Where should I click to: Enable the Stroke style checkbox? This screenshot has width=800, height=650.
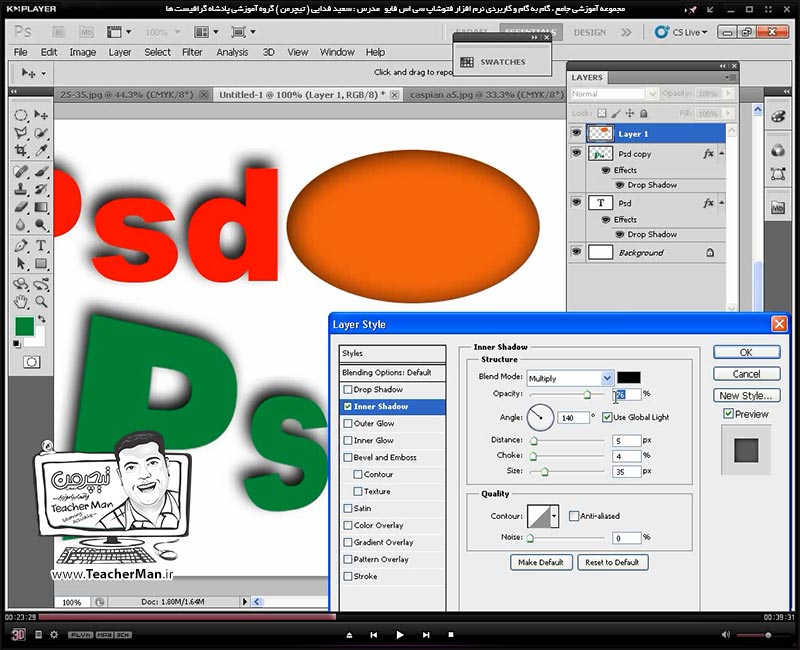click(348, 576)
